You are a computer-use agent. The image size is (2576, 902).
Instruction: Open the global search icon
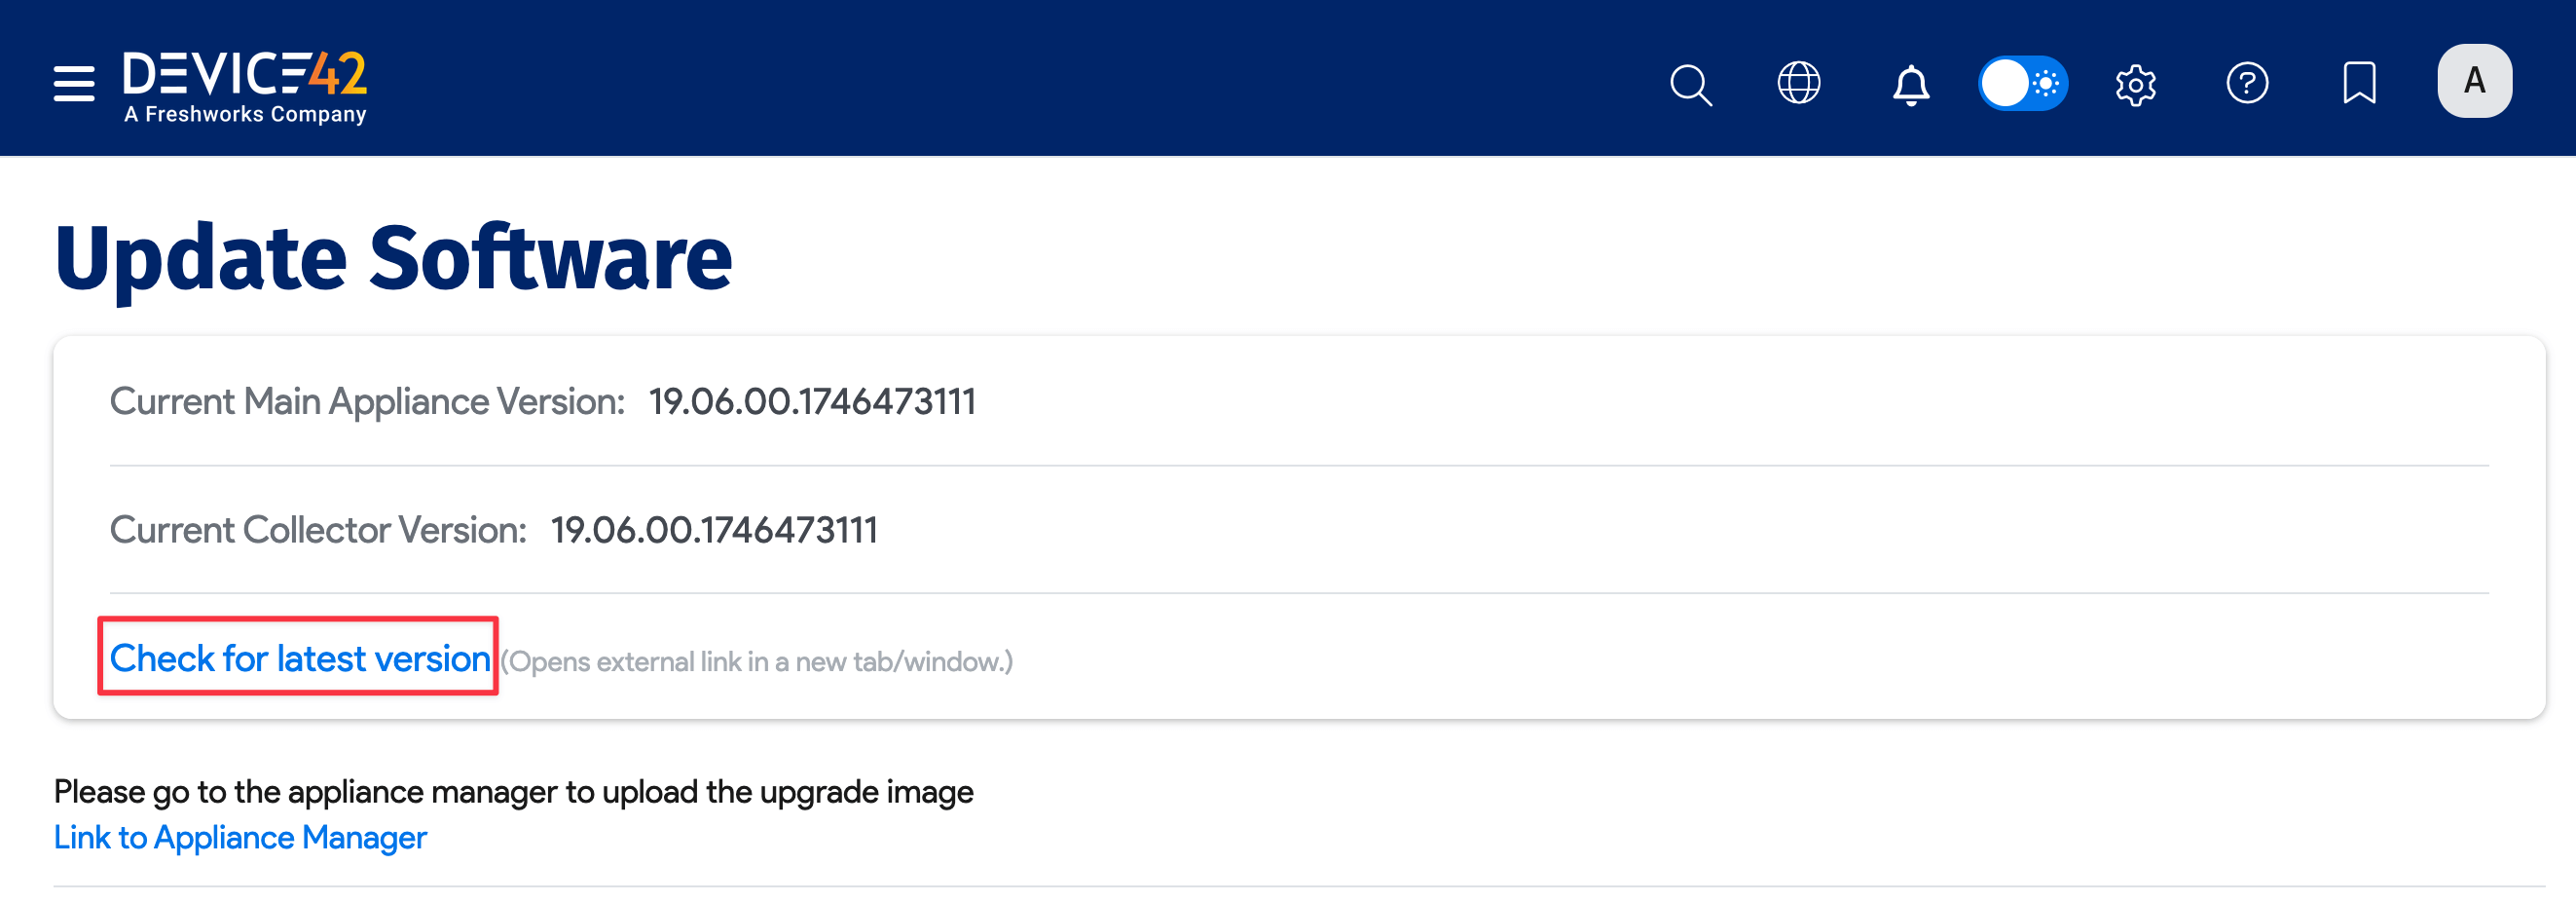click(x=1690, y=83)
